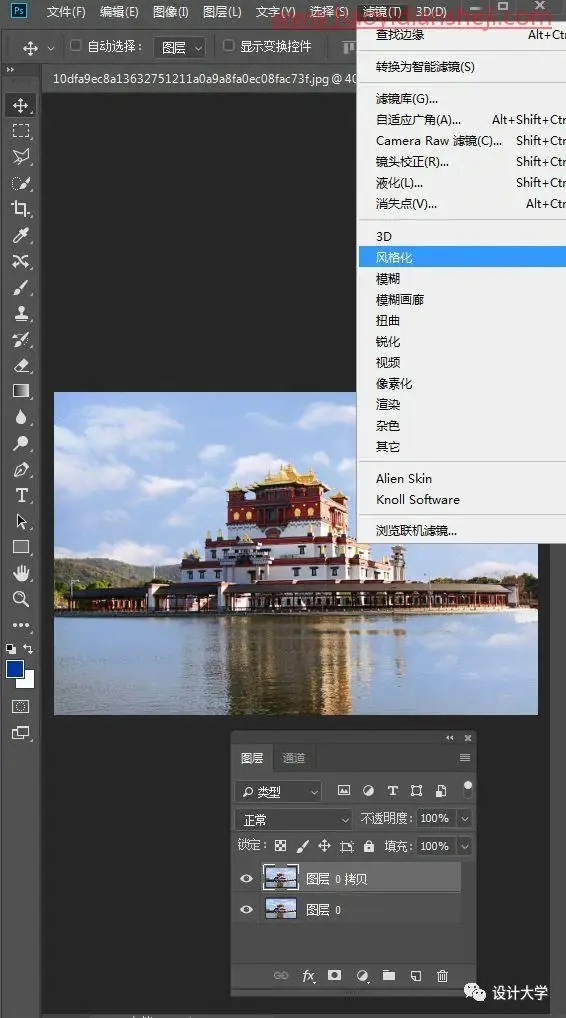The image size is (566, 1018).
Task: Select the Rectangular Marquee tool
Action: pos(21,130)
